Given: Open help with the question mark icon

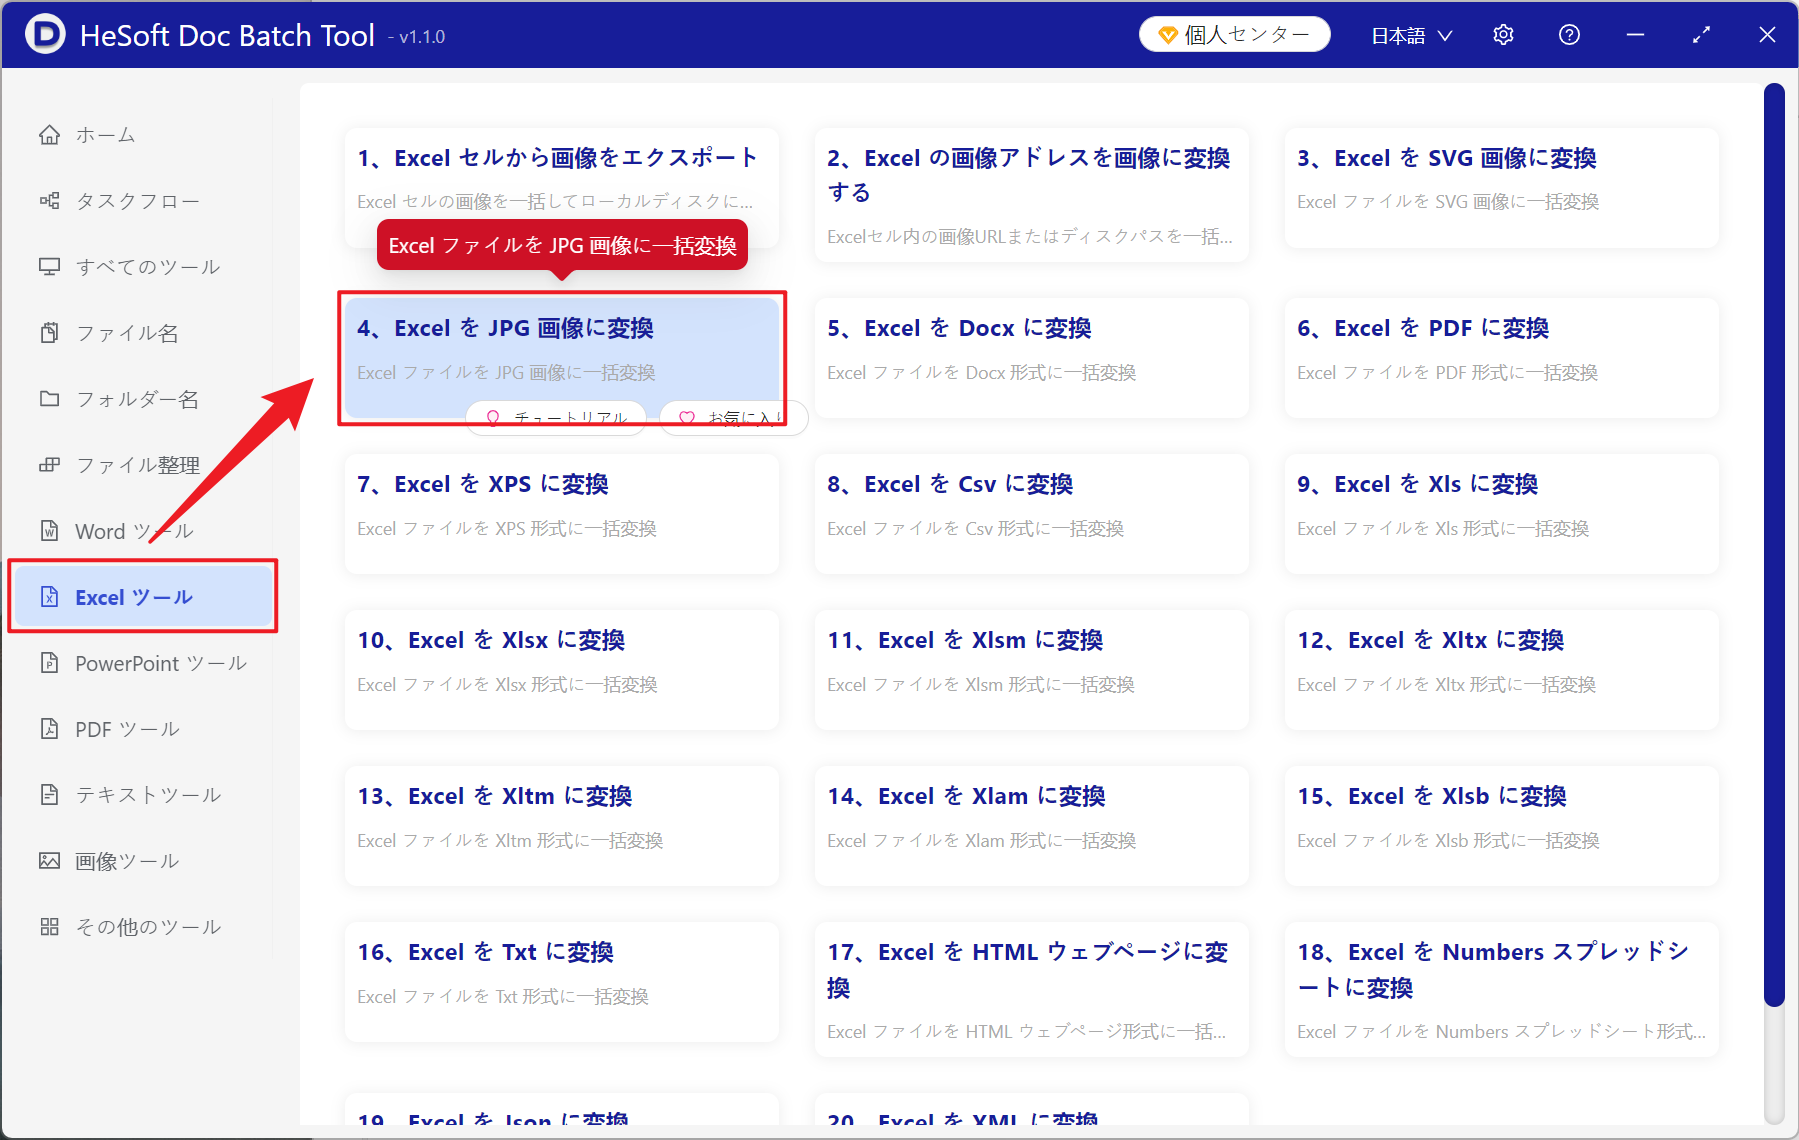Looking at the screenshot, I should click(x=1569, y=35).
